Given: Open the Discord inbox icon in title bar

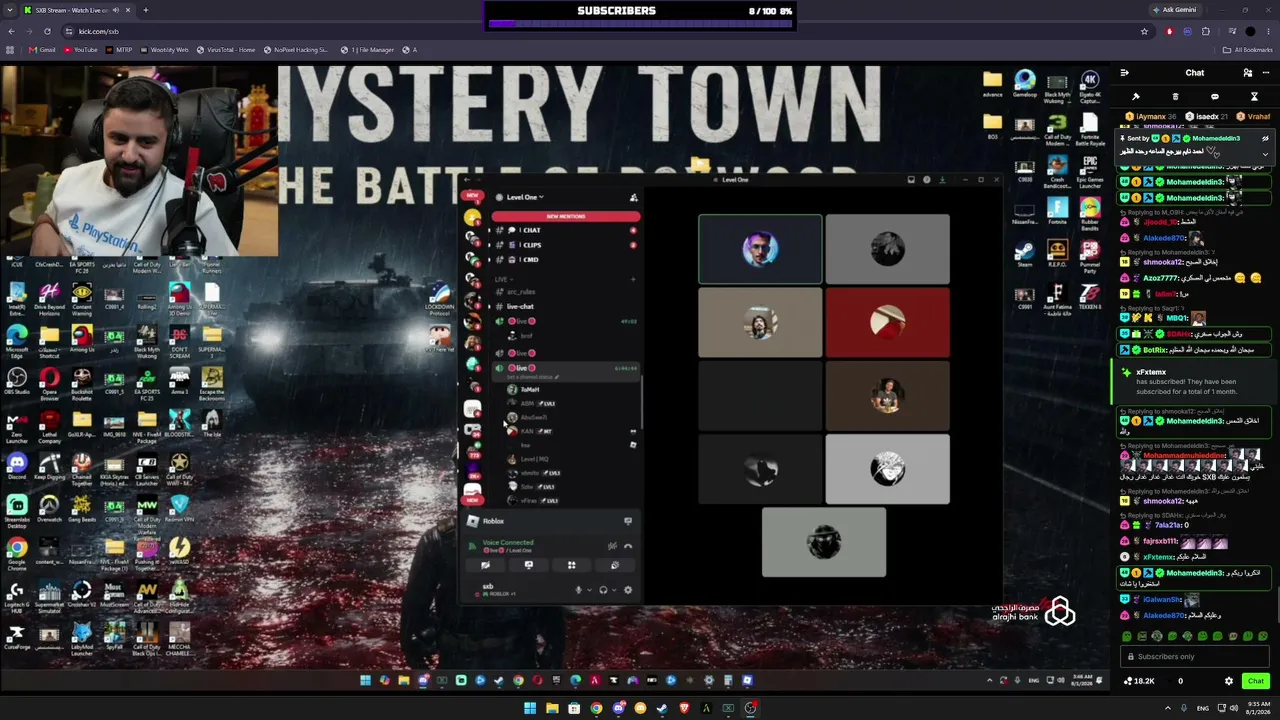Looking at the screenshot, I should click(x=911, y=180).
